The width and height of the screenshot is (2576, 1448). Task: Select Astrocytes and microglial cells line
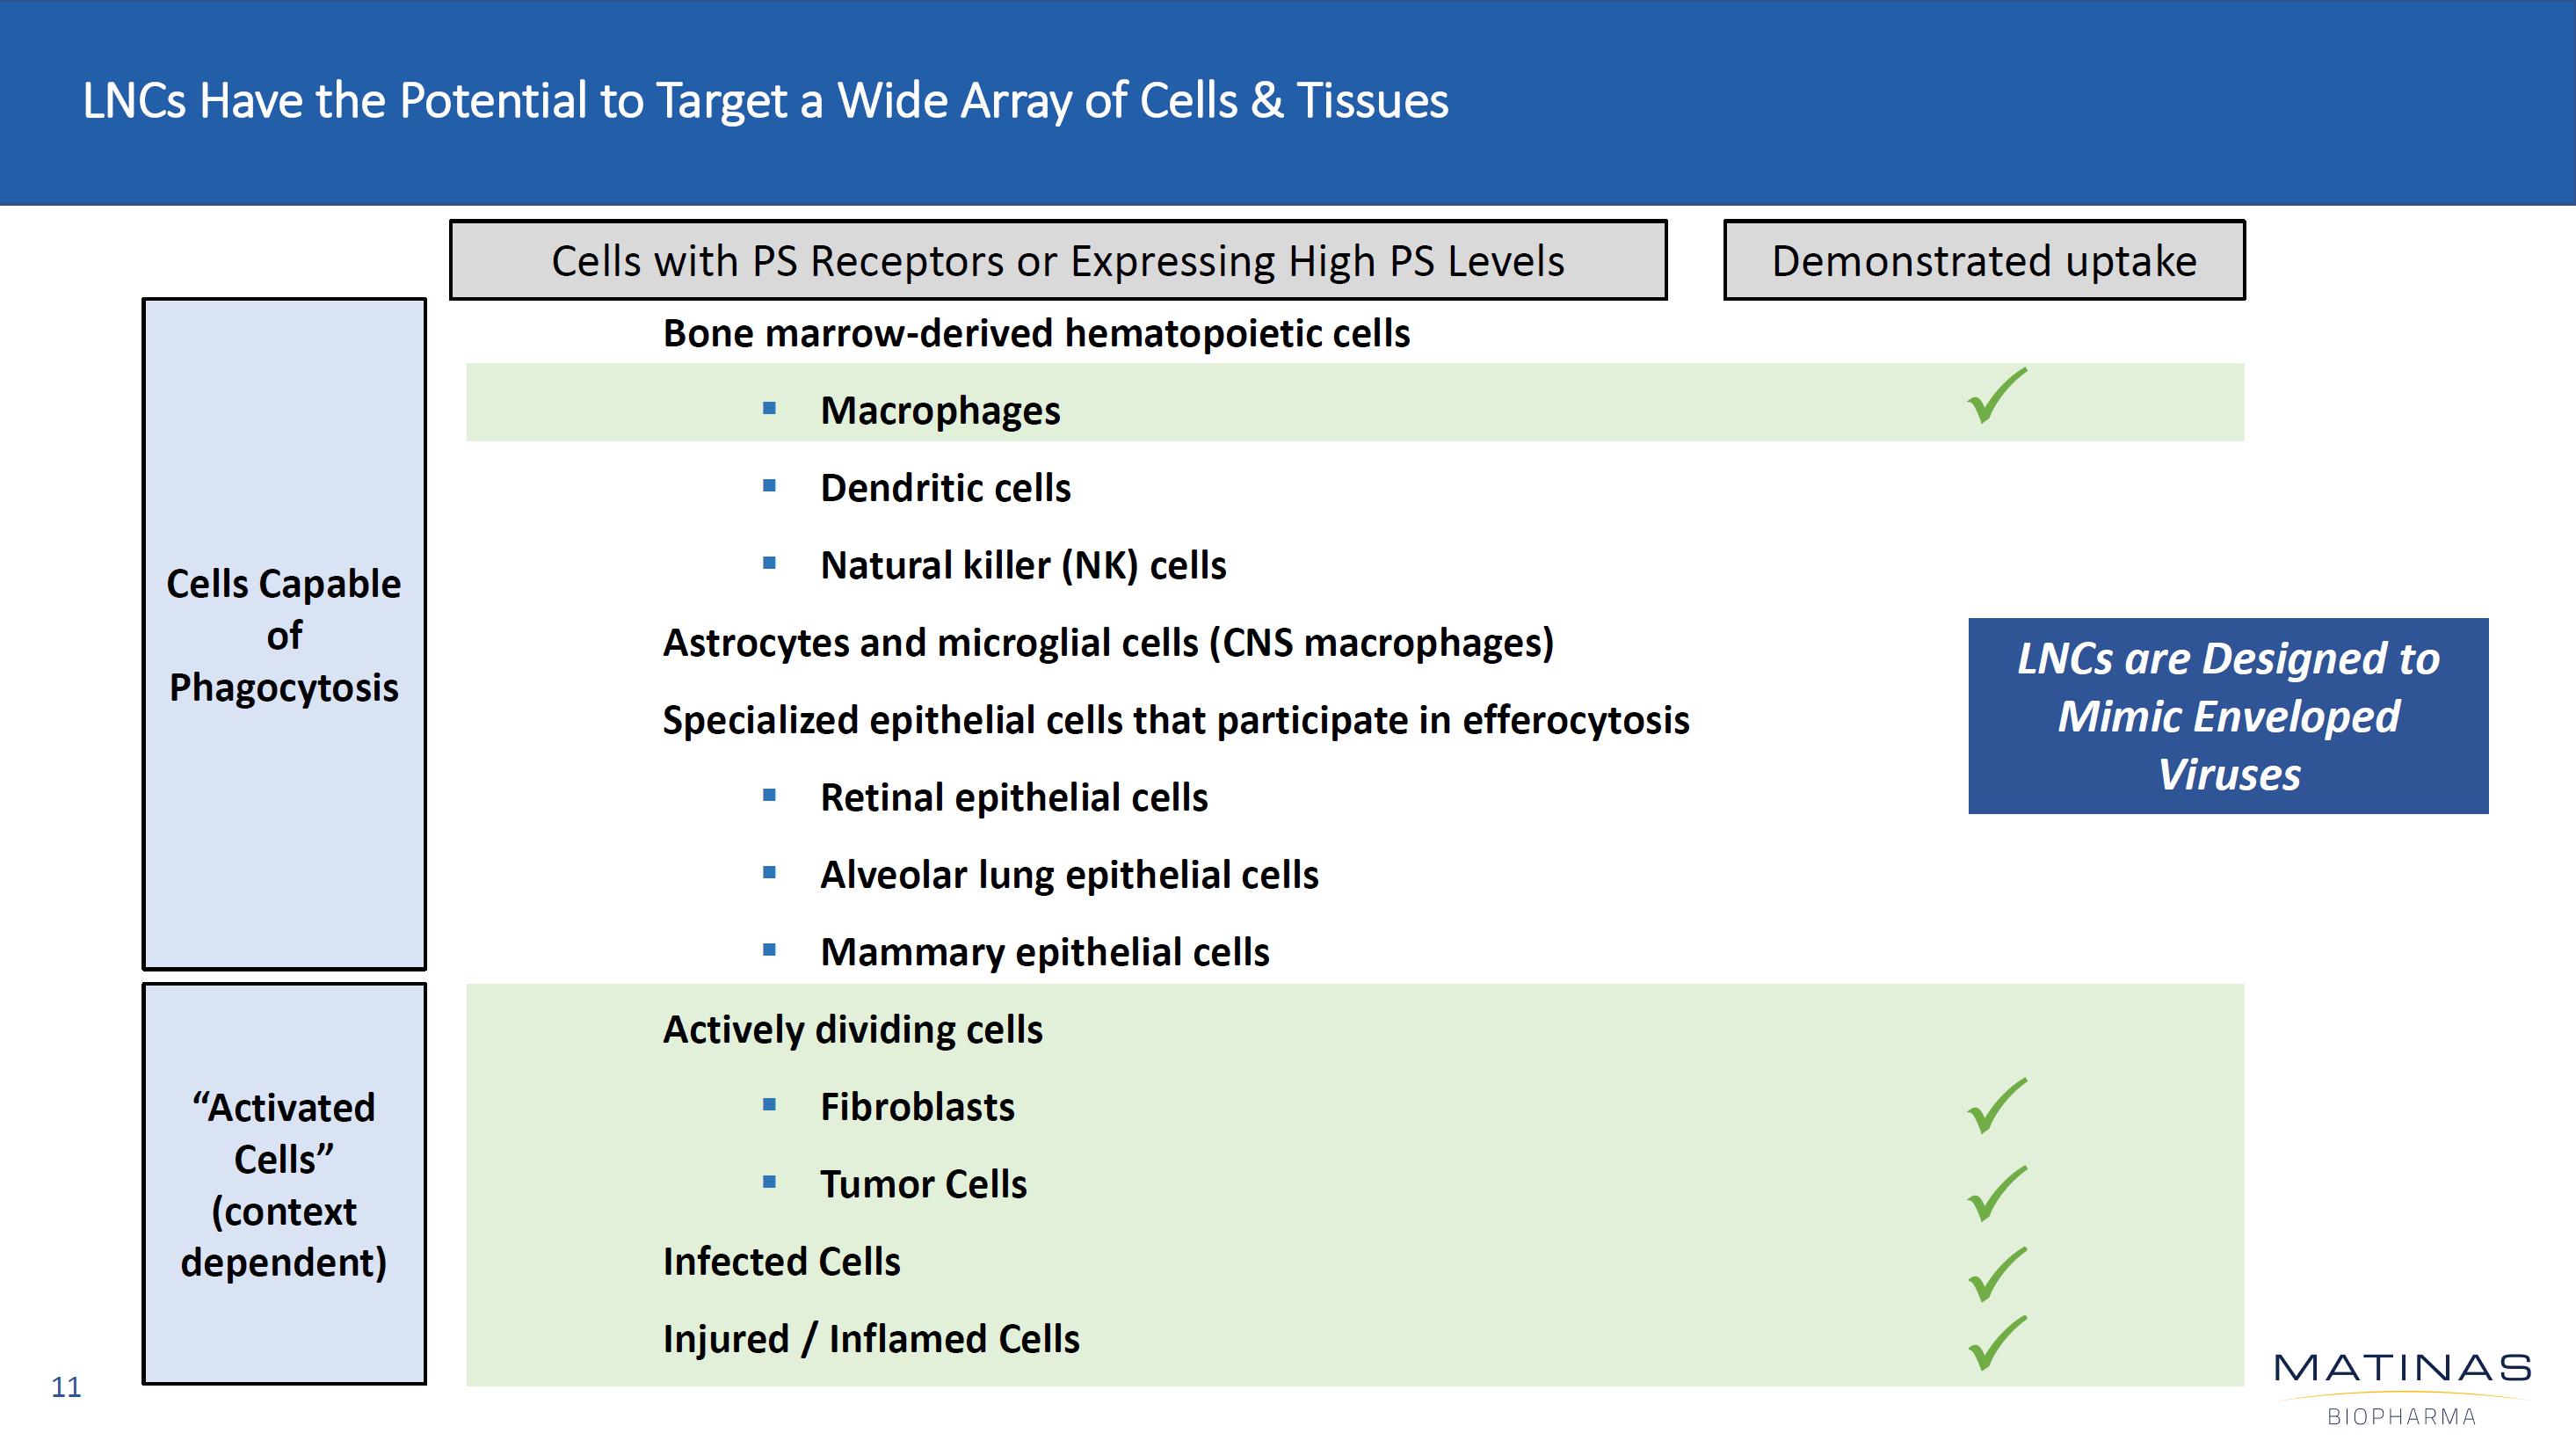click(1107, 643)
